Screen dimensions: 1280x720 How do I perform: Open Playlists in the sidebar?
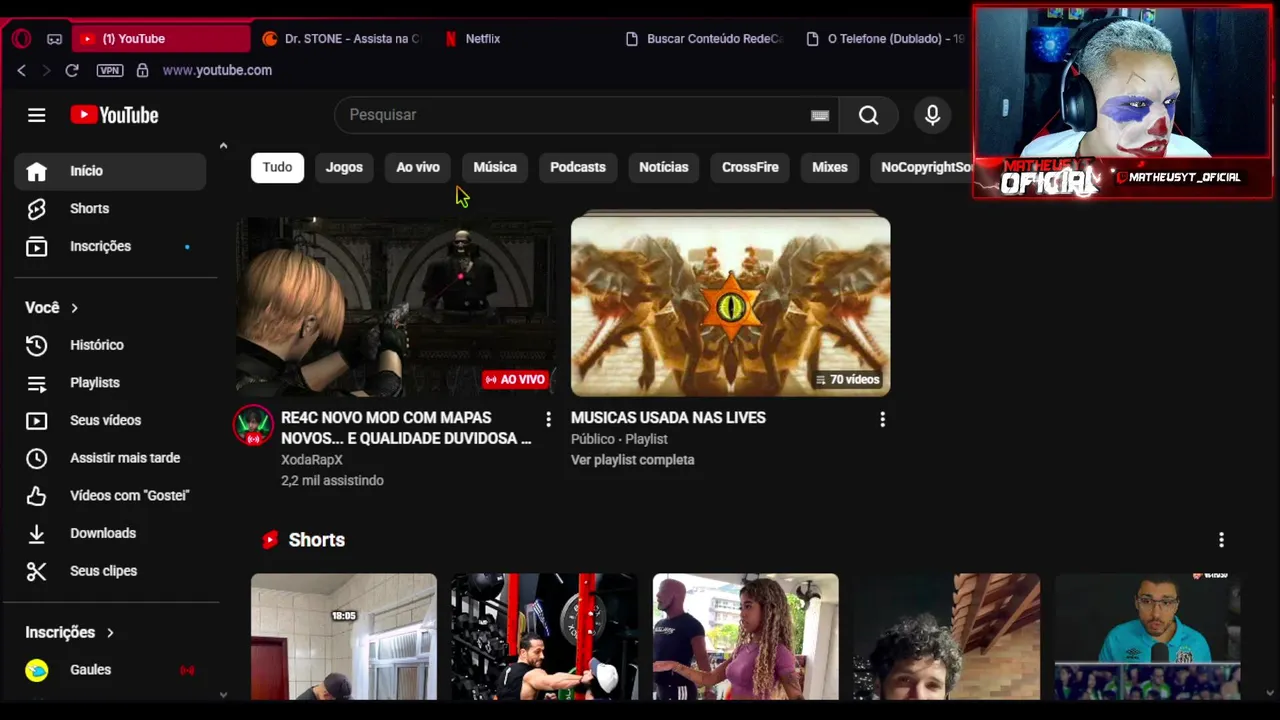click(110, 383)
